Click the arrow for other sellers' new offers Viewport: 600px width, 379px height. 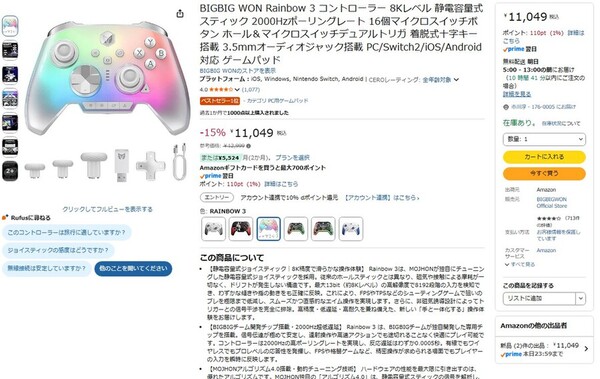(x=586, y=349)
